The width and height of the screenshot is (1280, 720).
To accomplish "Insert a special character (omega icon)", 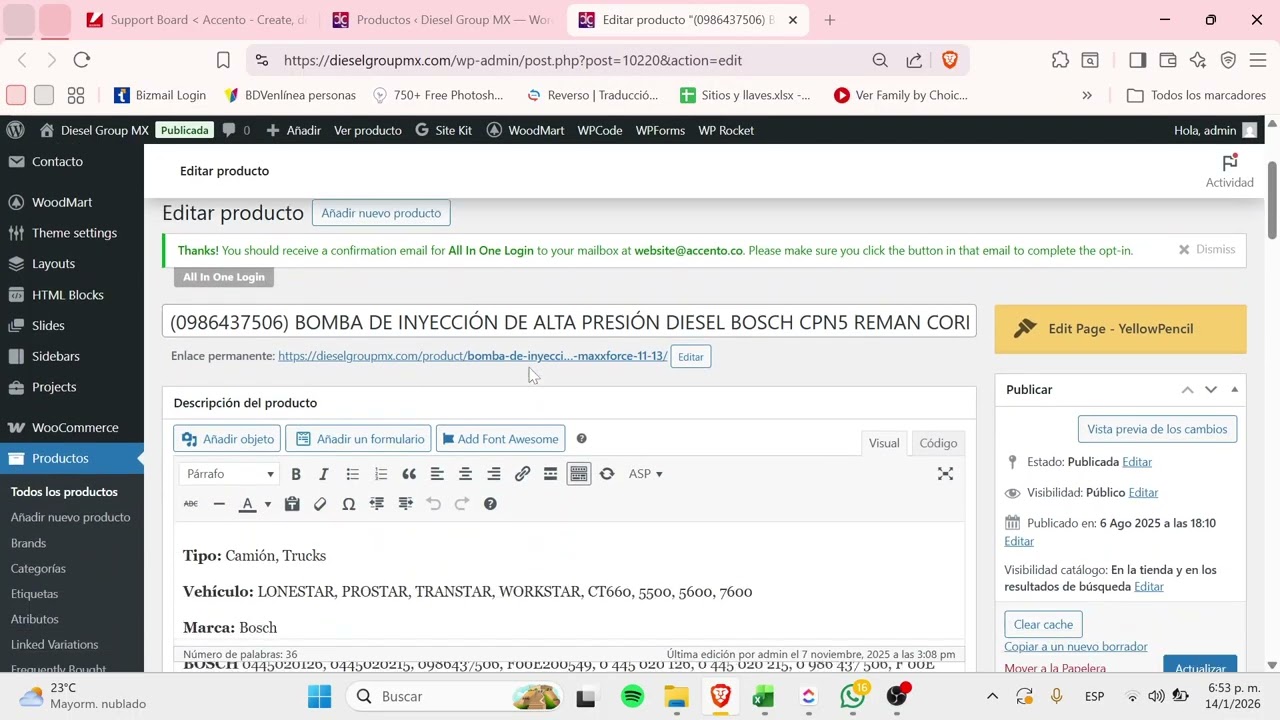I will [348, 504].
